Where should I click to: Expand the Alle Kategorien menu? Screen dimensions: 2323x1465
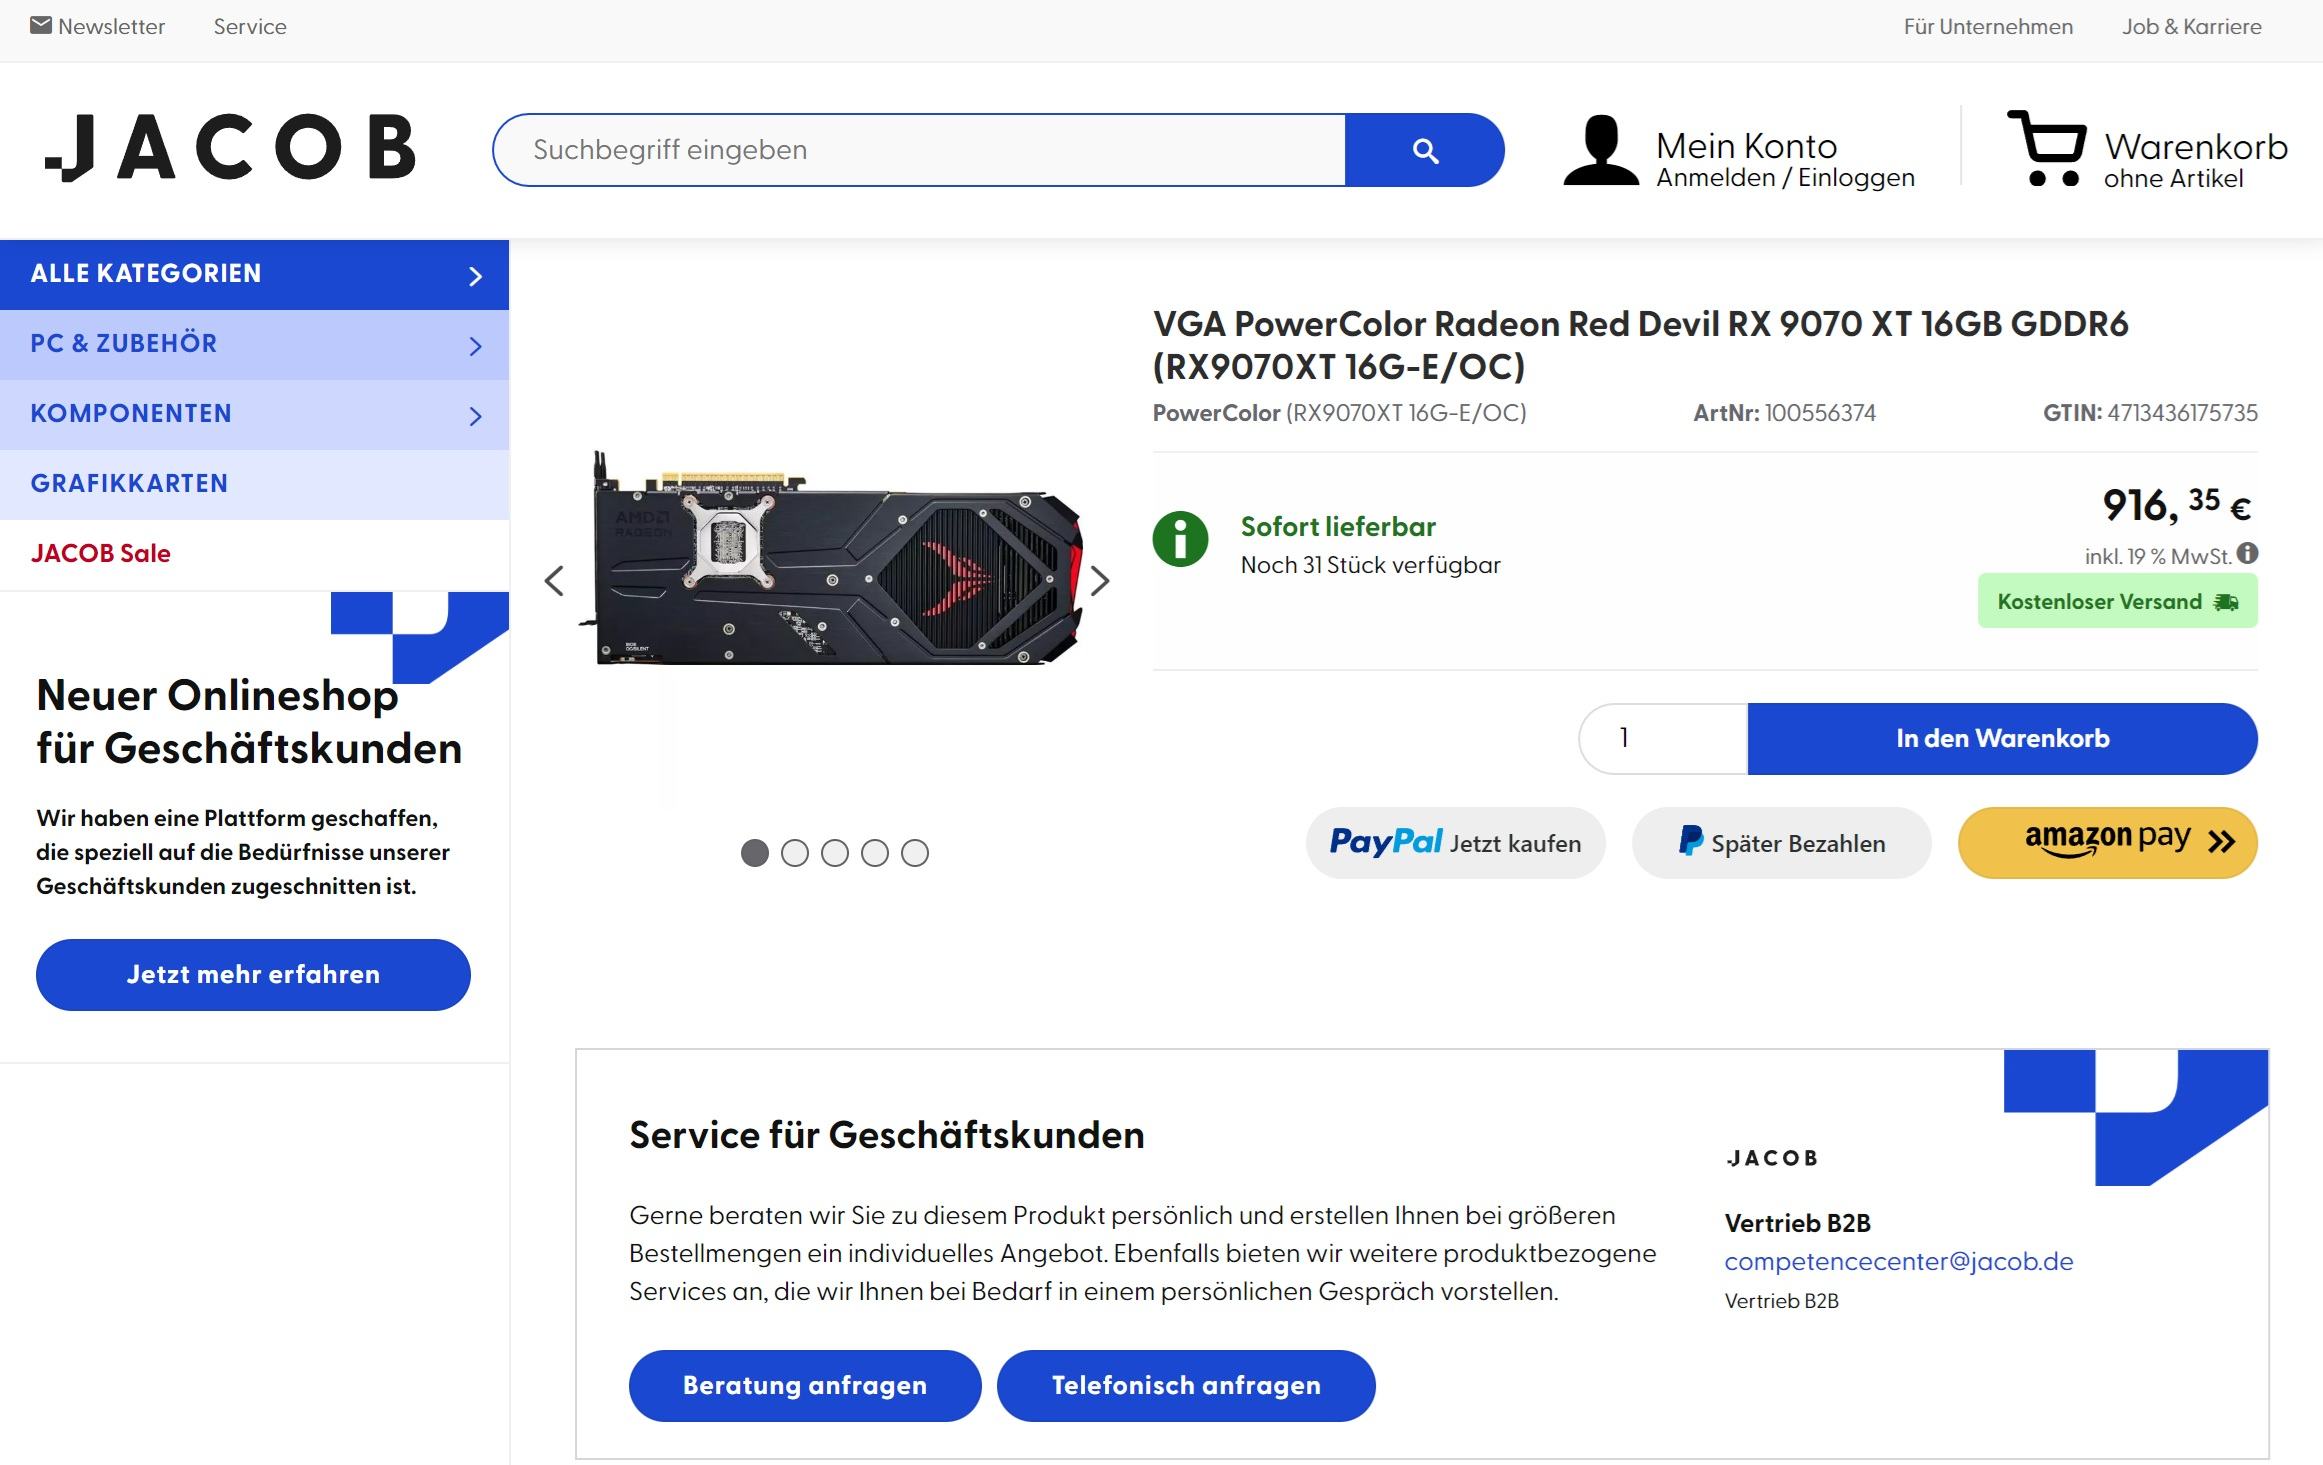pos(254,274)
